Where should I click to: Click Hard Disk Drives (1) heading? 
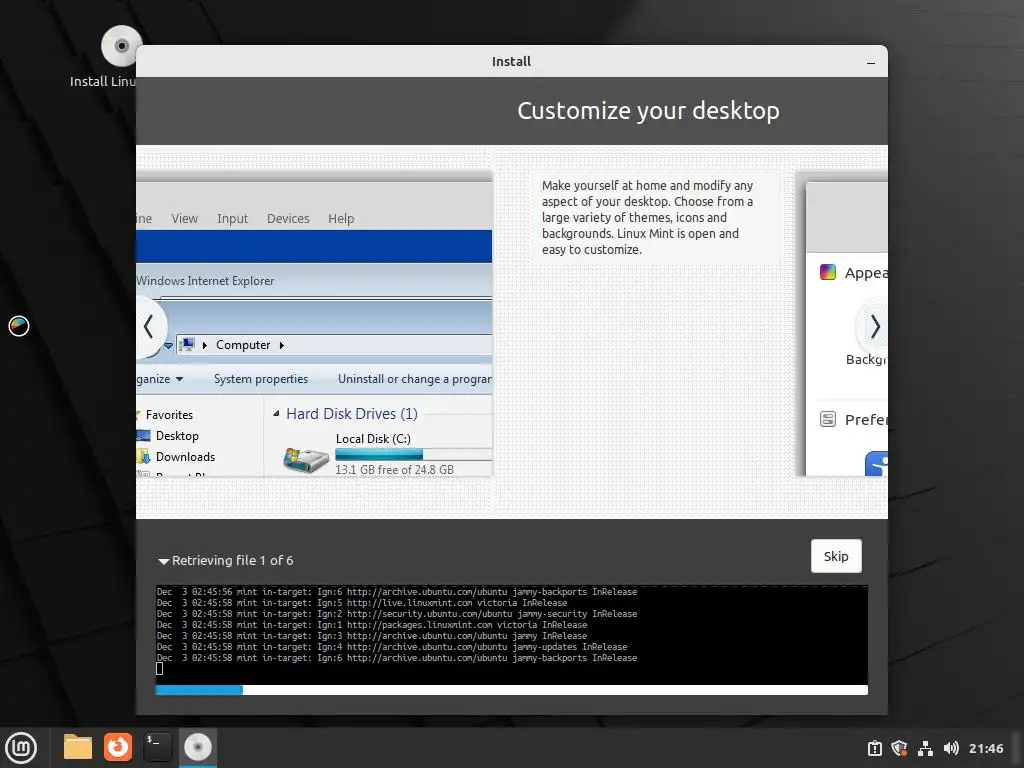[x=351, y=414]
